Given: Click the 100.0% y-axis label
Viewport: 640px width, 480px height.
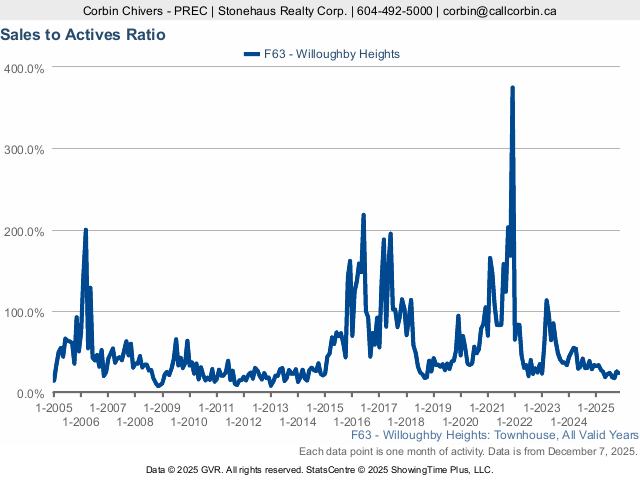Looking at the screenshot, I should (x=23, y=313).
